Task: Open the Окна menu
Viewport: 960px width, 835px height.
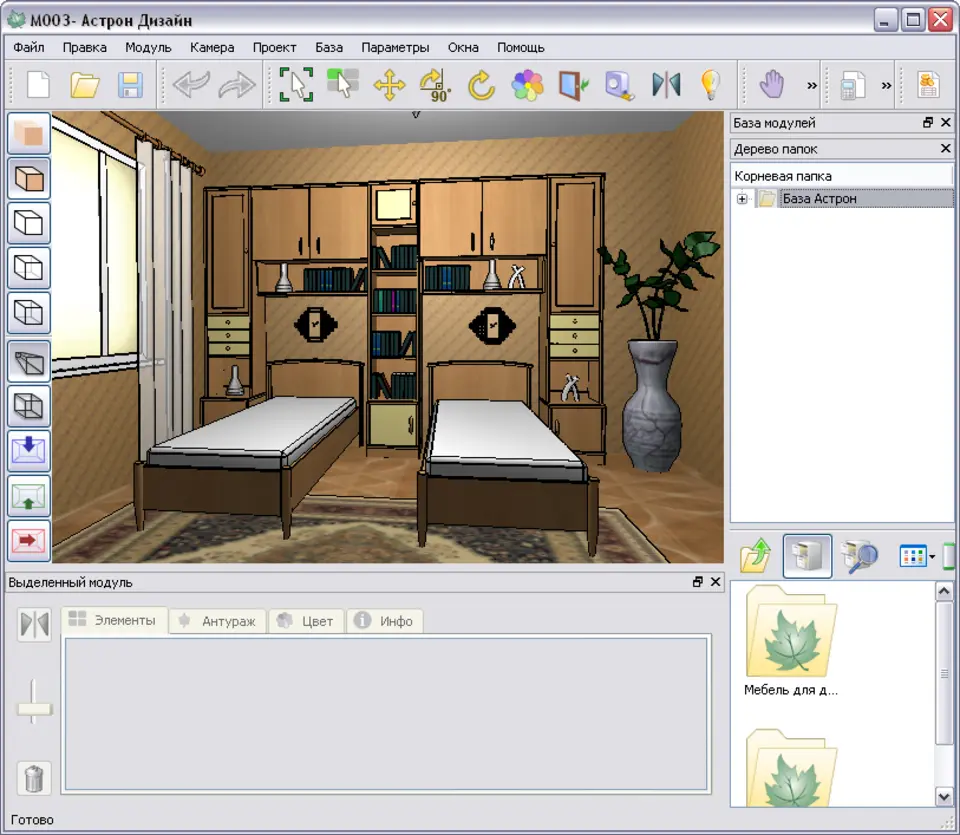Action: (x=463, y=47)
